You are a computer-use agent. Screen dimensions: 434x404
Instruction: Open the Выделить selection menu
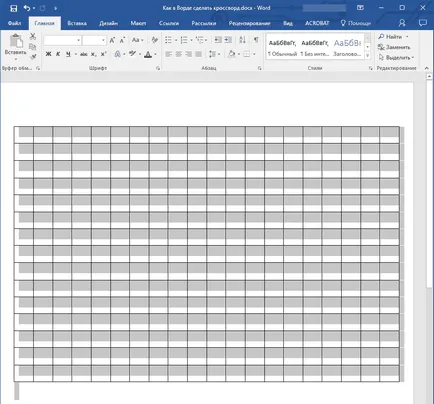396,57
